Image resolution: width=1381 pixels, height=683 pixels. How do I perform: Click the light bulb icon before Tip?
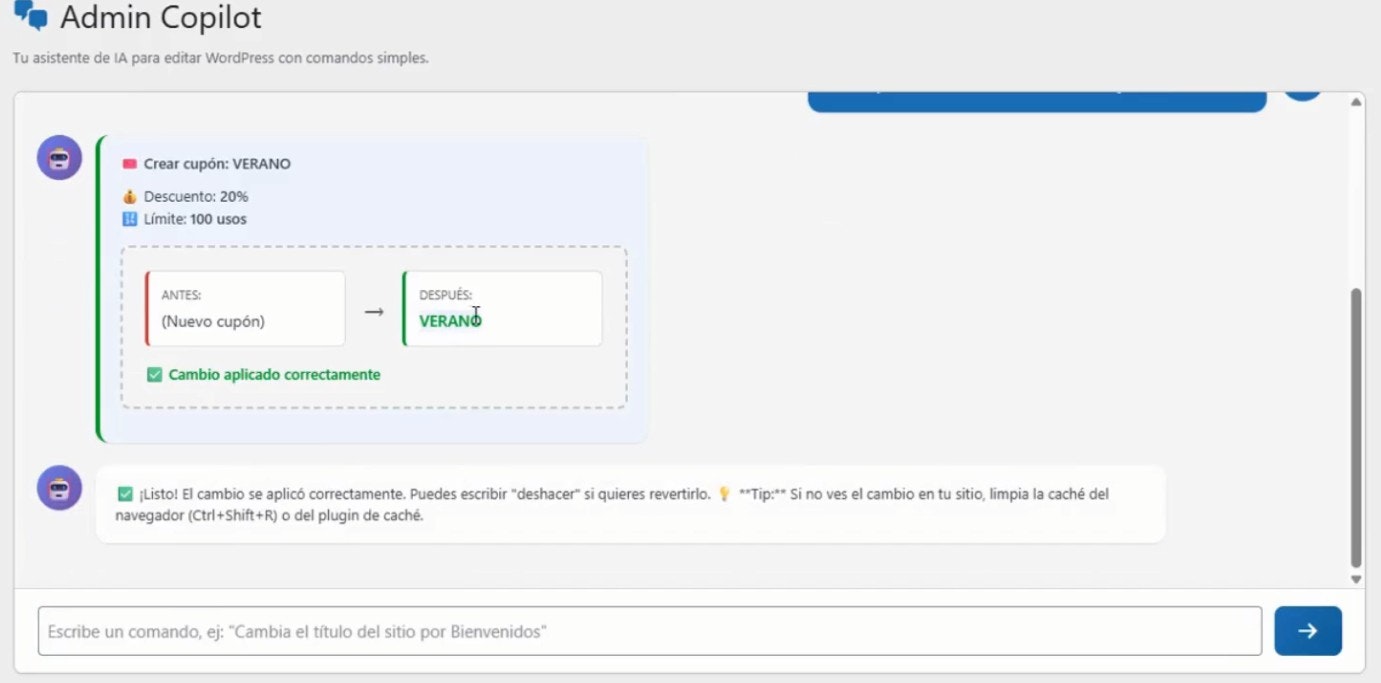tap(725, 494)
